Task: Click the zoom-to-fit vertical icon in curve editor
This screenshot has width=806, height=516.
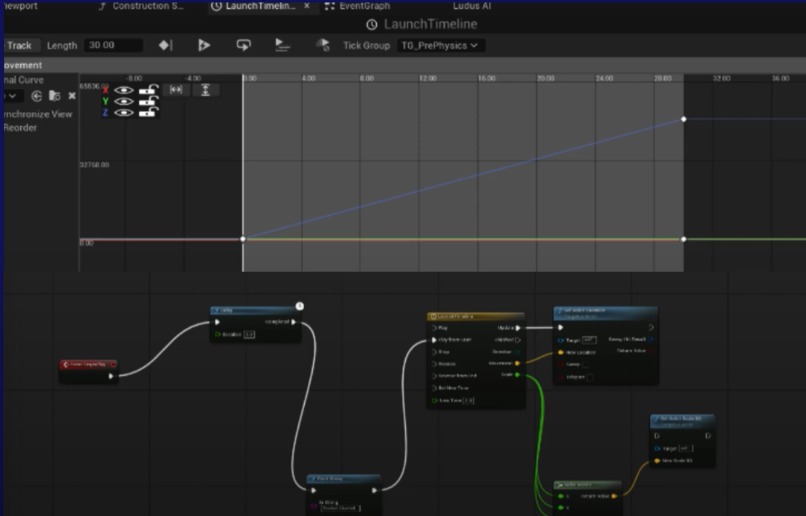Action: tap(205, 90)
